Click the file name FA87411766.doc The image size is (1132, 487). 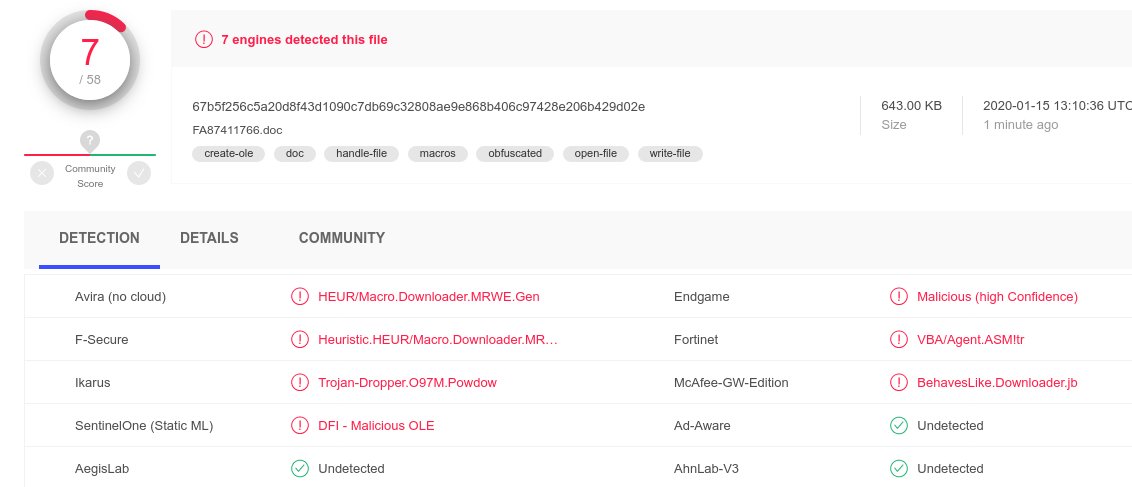(238, 131)
